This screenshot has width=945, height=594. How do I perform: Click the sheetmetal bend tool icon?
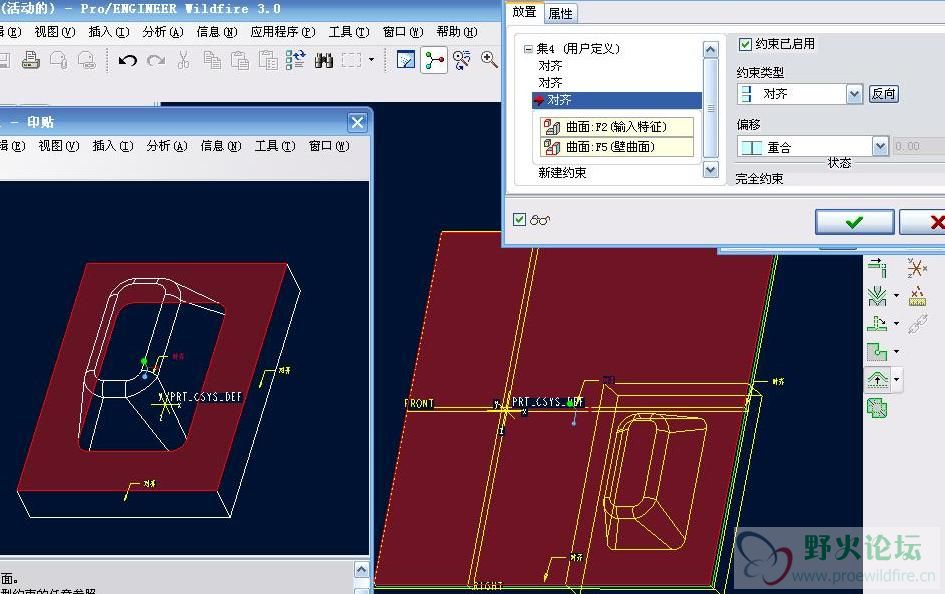pyautogui.click(x=878, y=295)
